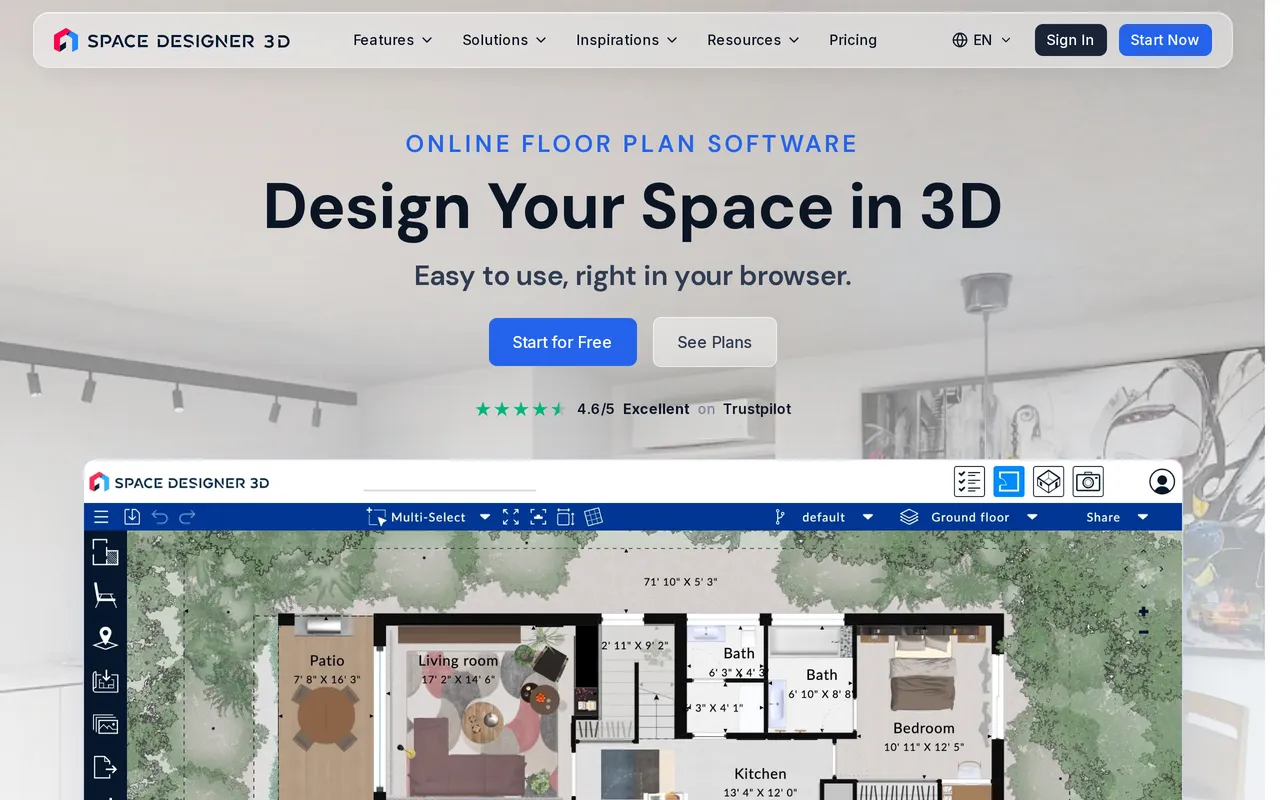Click the Start Now button
The height and width of the screenshot is (800, 1280).
pos(1165,40)
